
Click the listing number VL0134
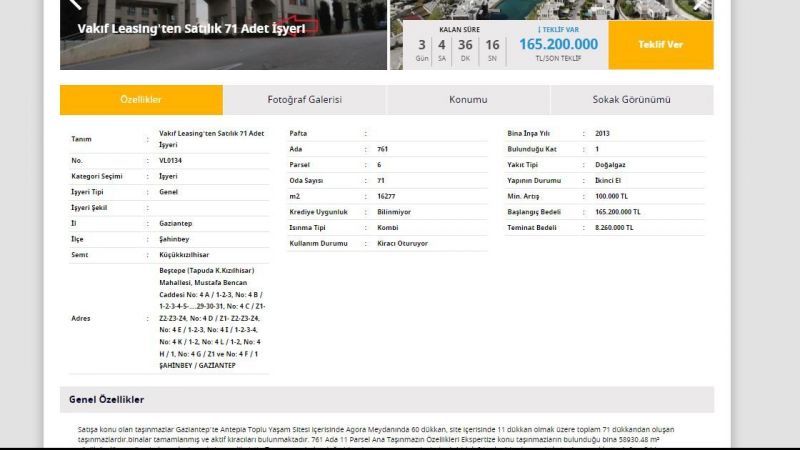[171, 160]
